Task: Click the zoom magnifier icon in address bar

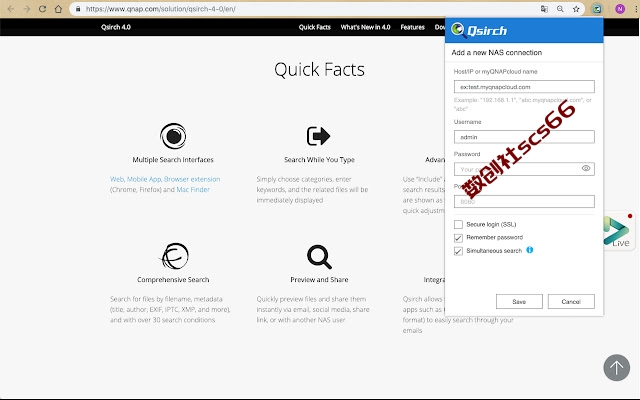Action: coord(560,9)
